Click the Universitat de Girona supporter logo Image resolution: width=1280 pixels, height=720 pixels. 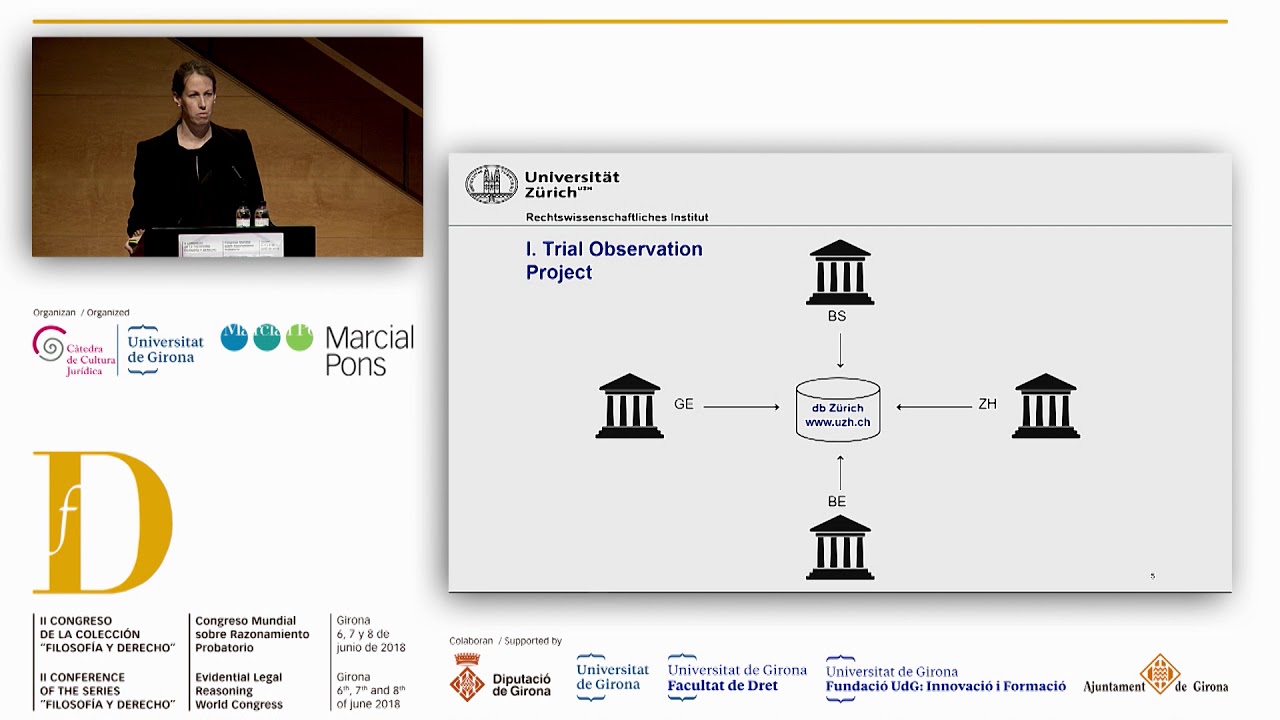612,677
